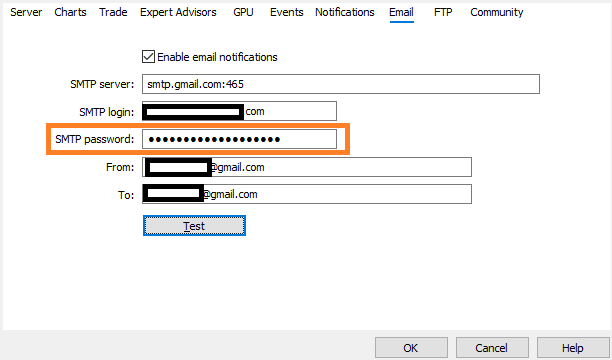Send a test email with Test button

[x=194, y=226]
